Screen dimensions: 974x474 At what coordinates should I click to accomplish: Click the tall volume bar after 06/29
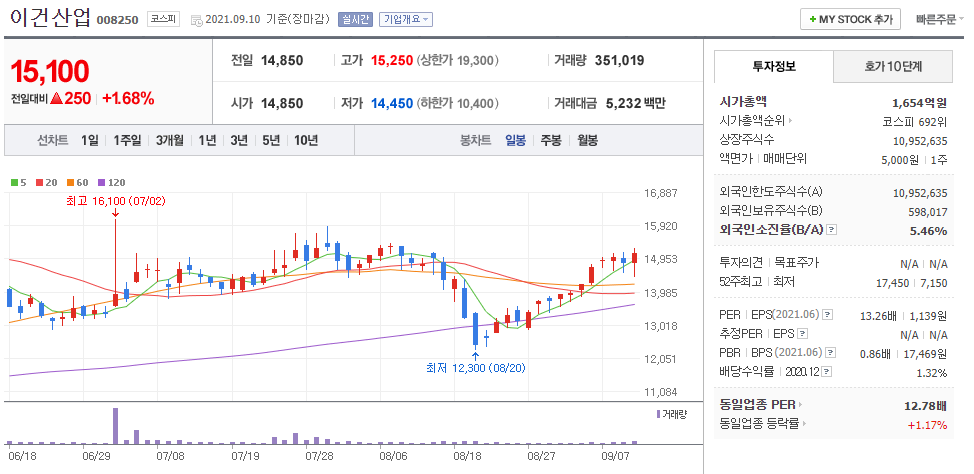tap(116, 426)
